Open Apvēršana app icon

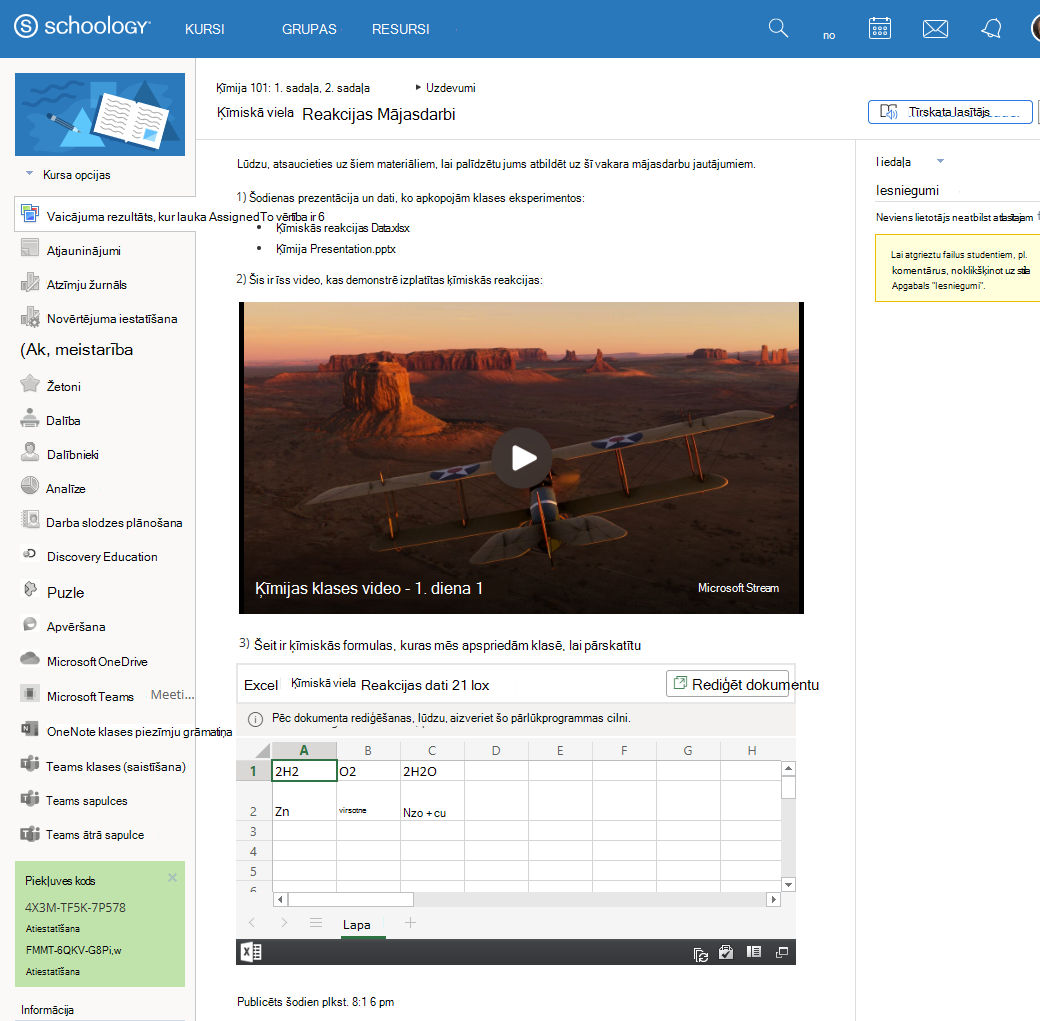coord(30,624)
